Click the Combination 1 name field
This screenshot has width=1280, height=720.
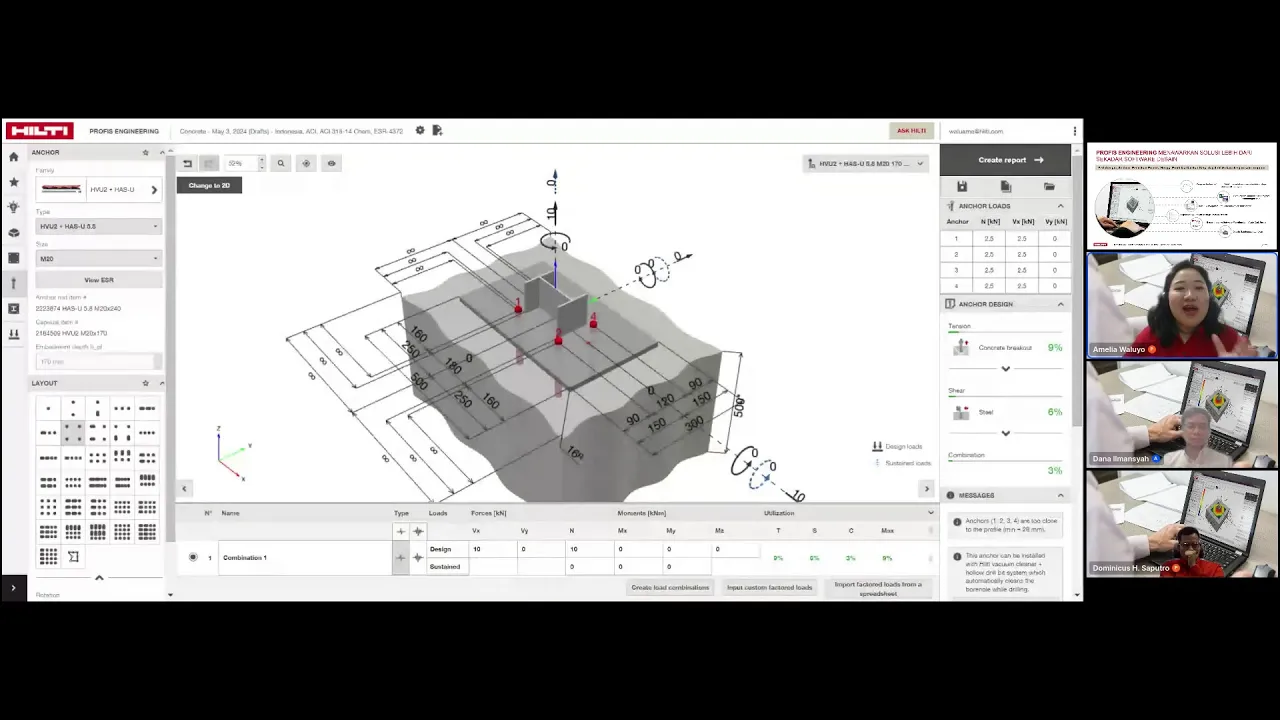tap(306, 557)
